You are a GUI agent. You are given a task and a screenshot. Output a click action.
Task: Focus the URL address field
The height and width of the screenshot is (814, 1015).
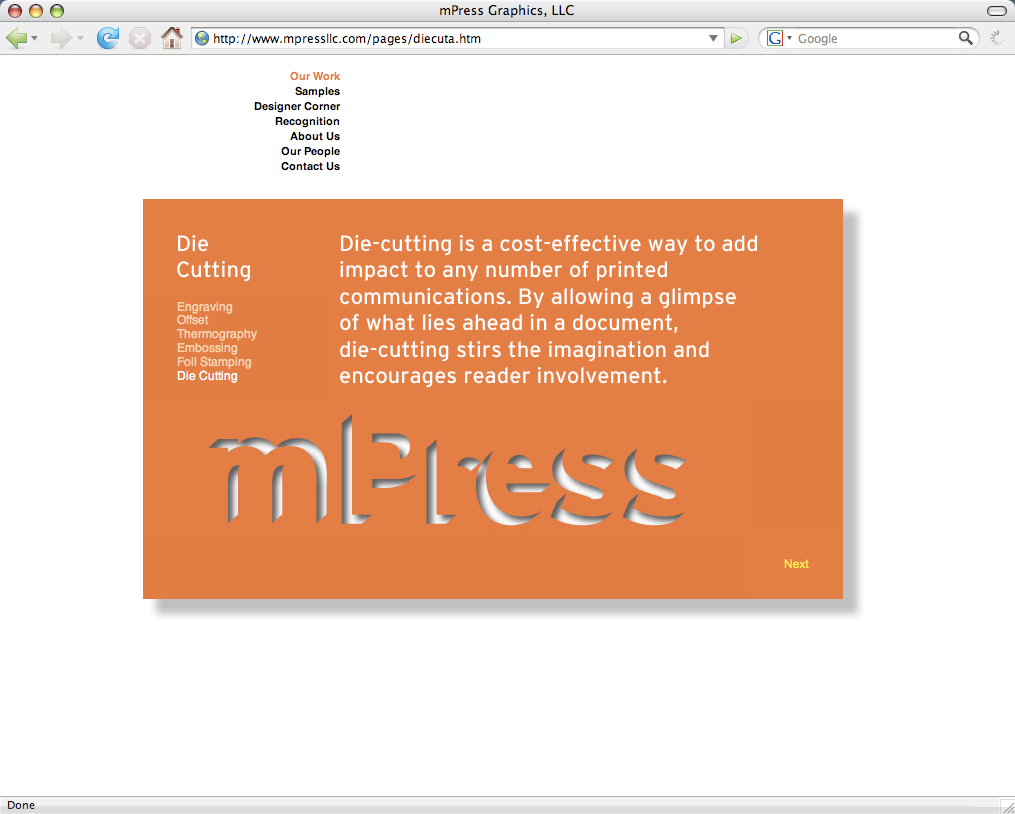click(457, 38)
